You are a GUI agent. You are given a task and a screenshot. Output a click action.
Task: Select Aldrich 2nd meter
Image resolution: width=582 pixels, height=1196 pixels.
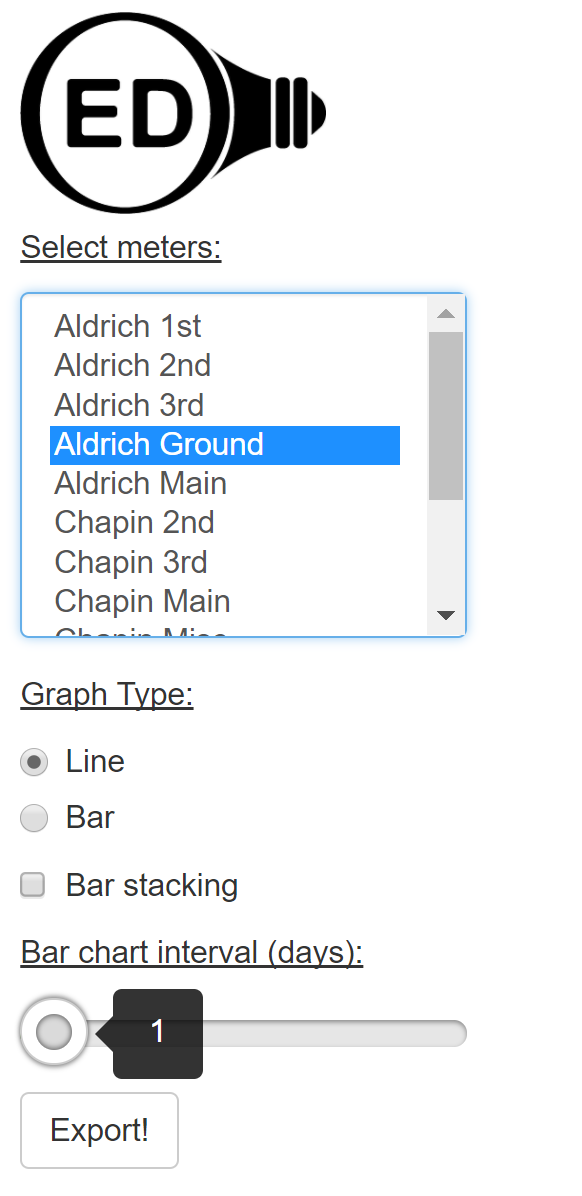pos(132,366)
